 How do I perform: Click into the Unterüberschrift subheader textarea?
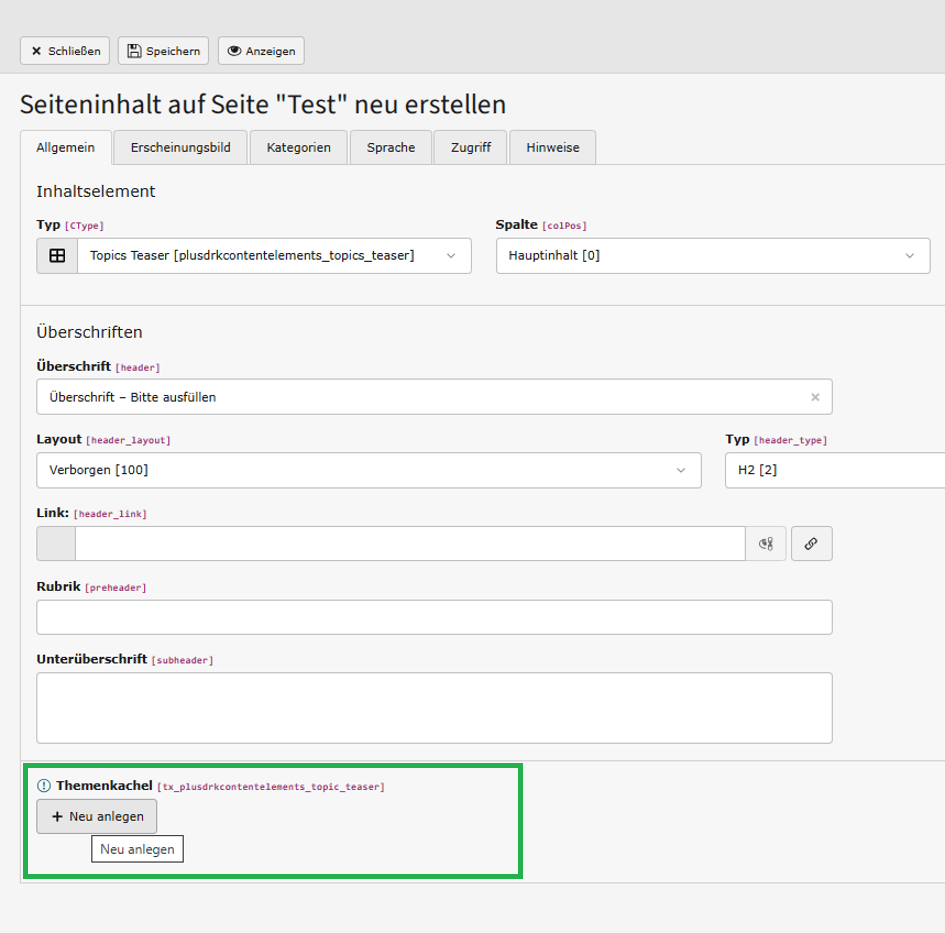coord(434,708)
